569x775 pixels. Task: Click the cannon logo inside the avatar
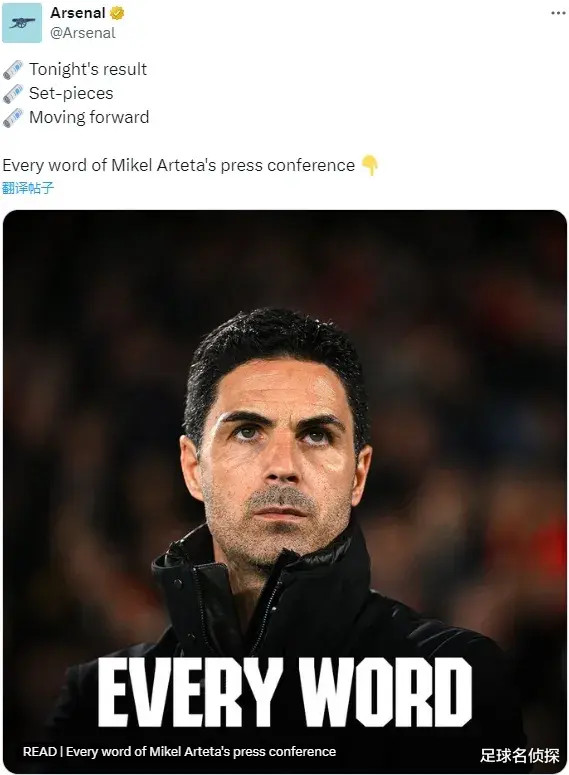coord(22,23)
